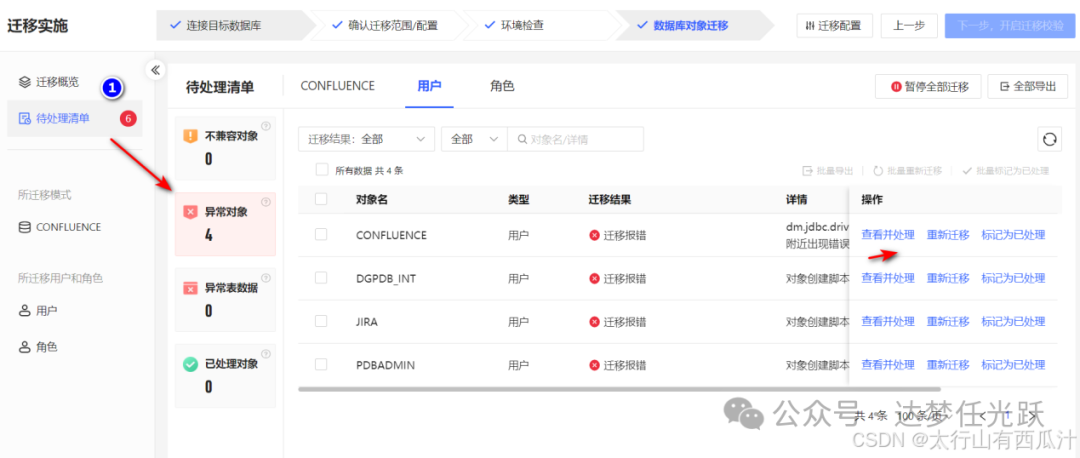Screen dimensions: 1080x458
Task: Toggle the select-all checkbox in table header
Action: pos(321,199)
